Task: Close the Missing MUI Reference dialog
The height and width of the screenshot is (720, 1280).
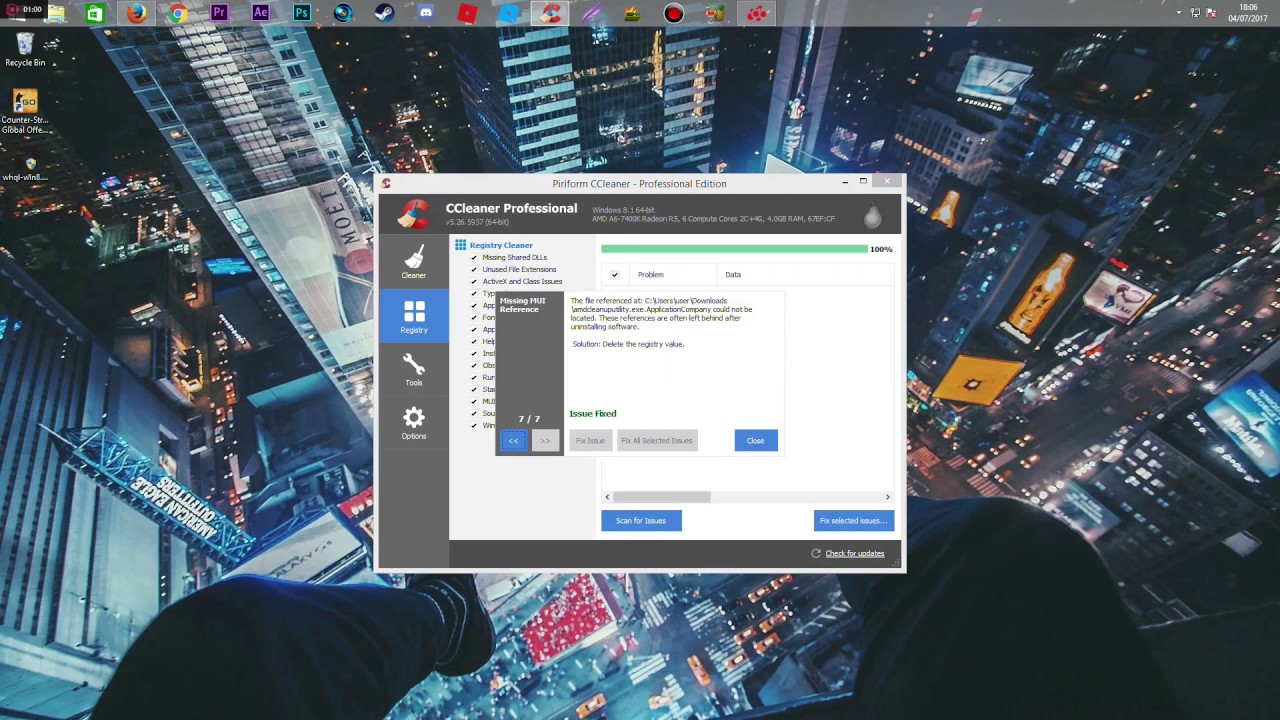Action: (x=755, y=440)
